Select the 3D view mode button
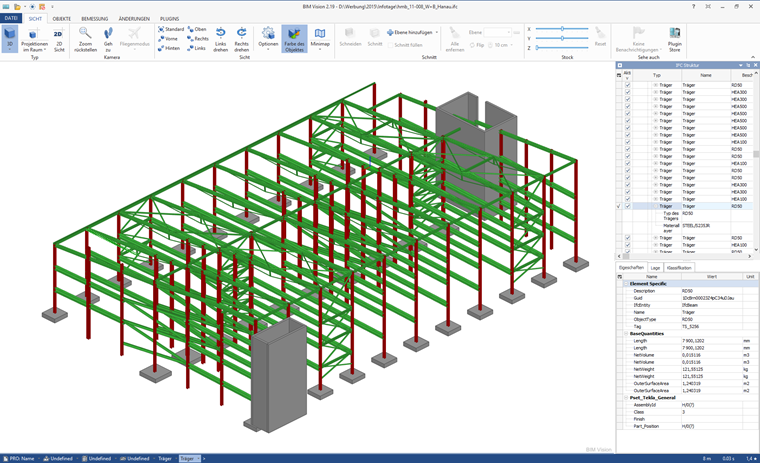760x463 pixels. pyautogui.click(x=9, y=39)
